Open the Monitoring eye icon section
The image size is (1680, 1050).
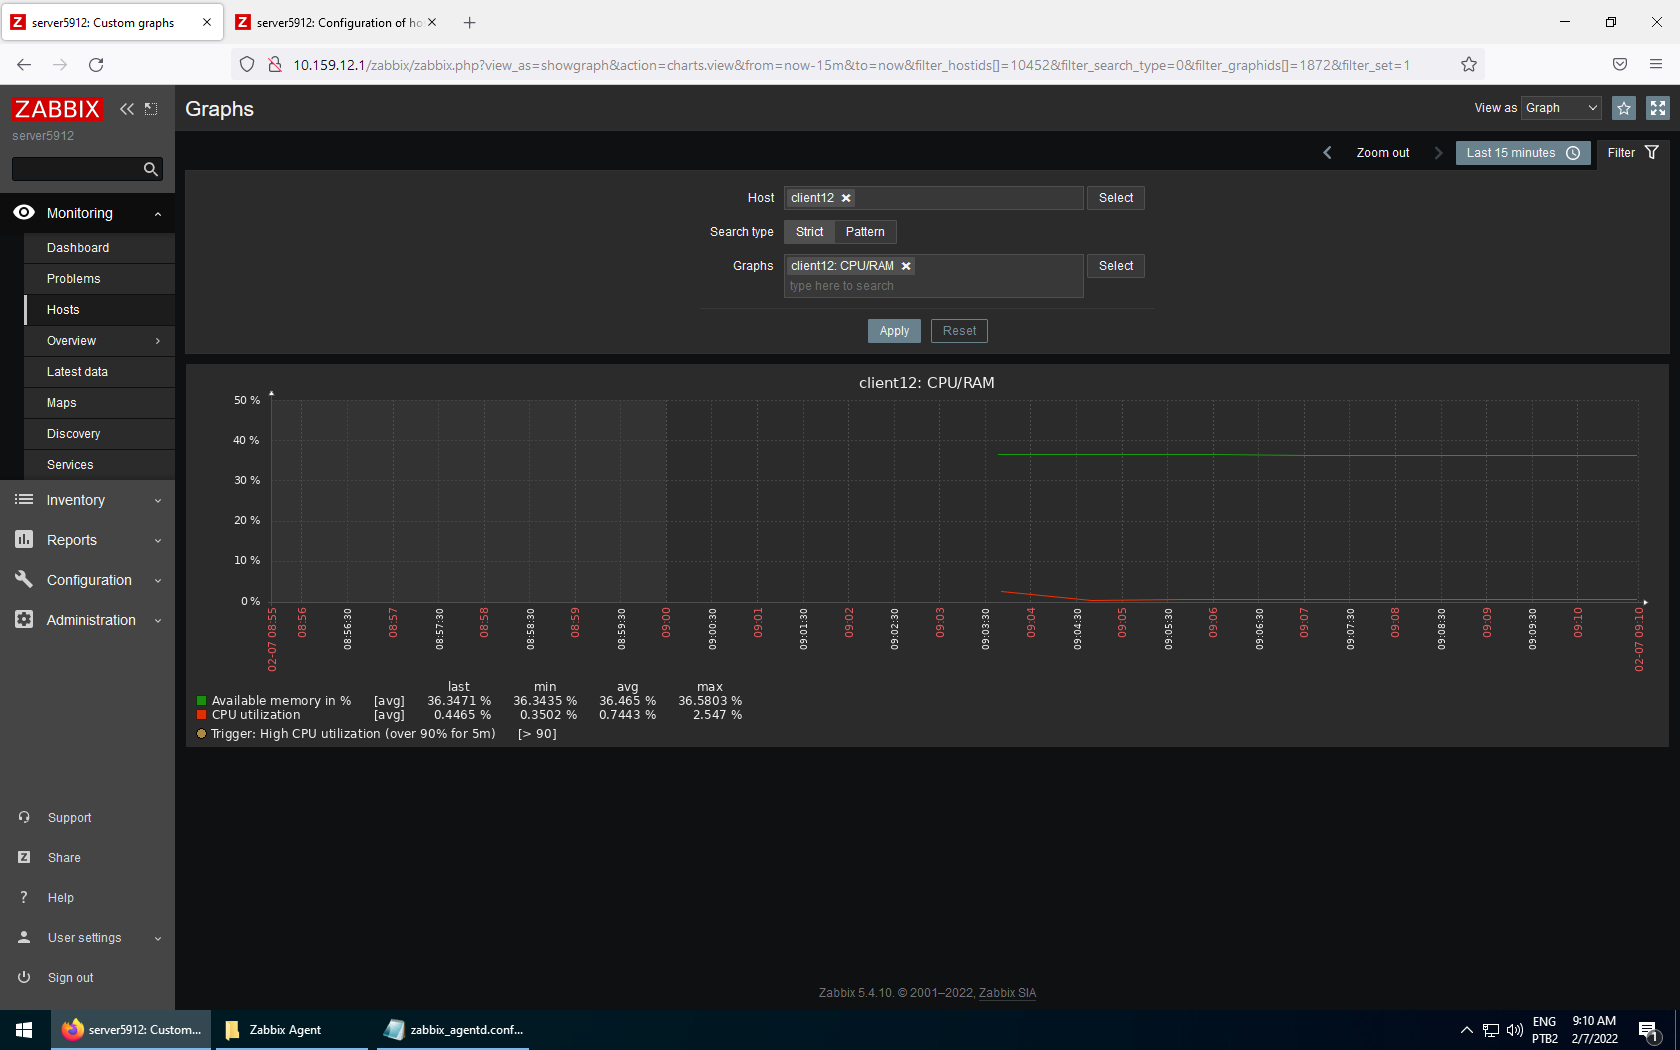tap(24, 213)
